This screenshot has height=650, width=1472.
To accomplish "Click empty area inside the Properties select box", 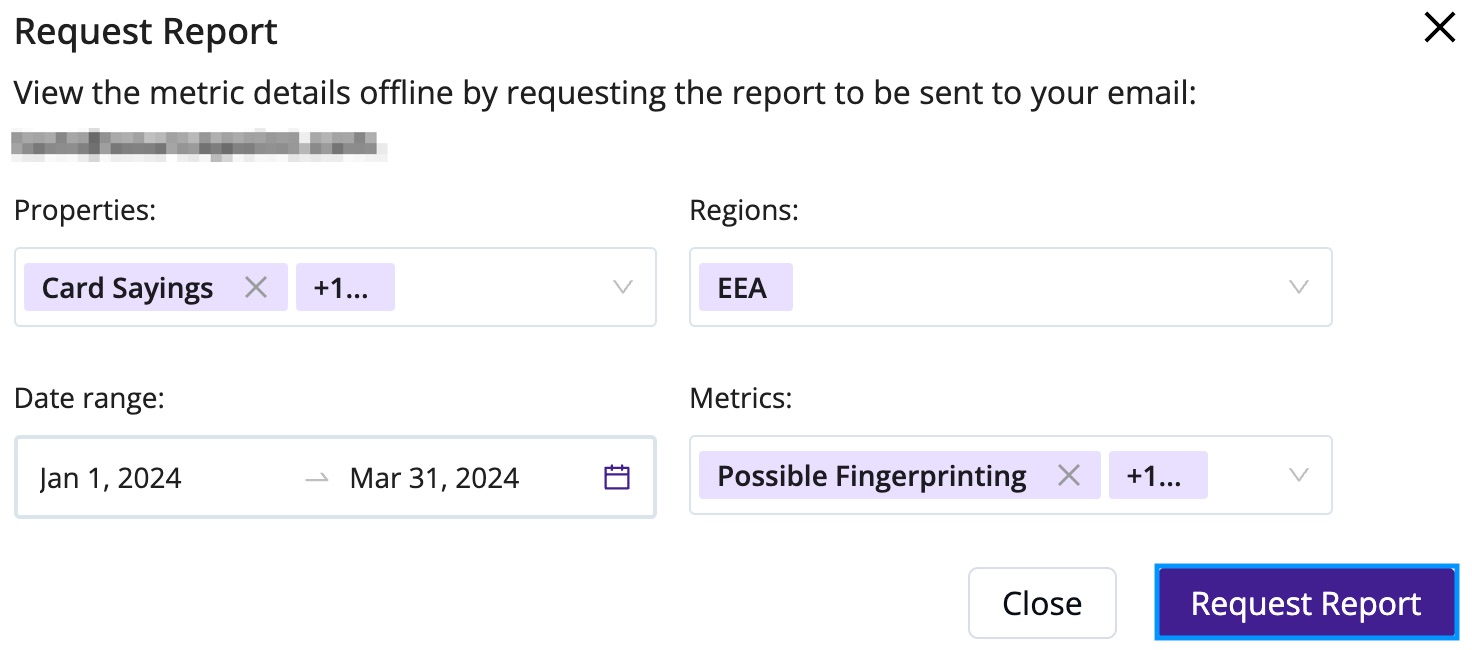I will [500, 288].
